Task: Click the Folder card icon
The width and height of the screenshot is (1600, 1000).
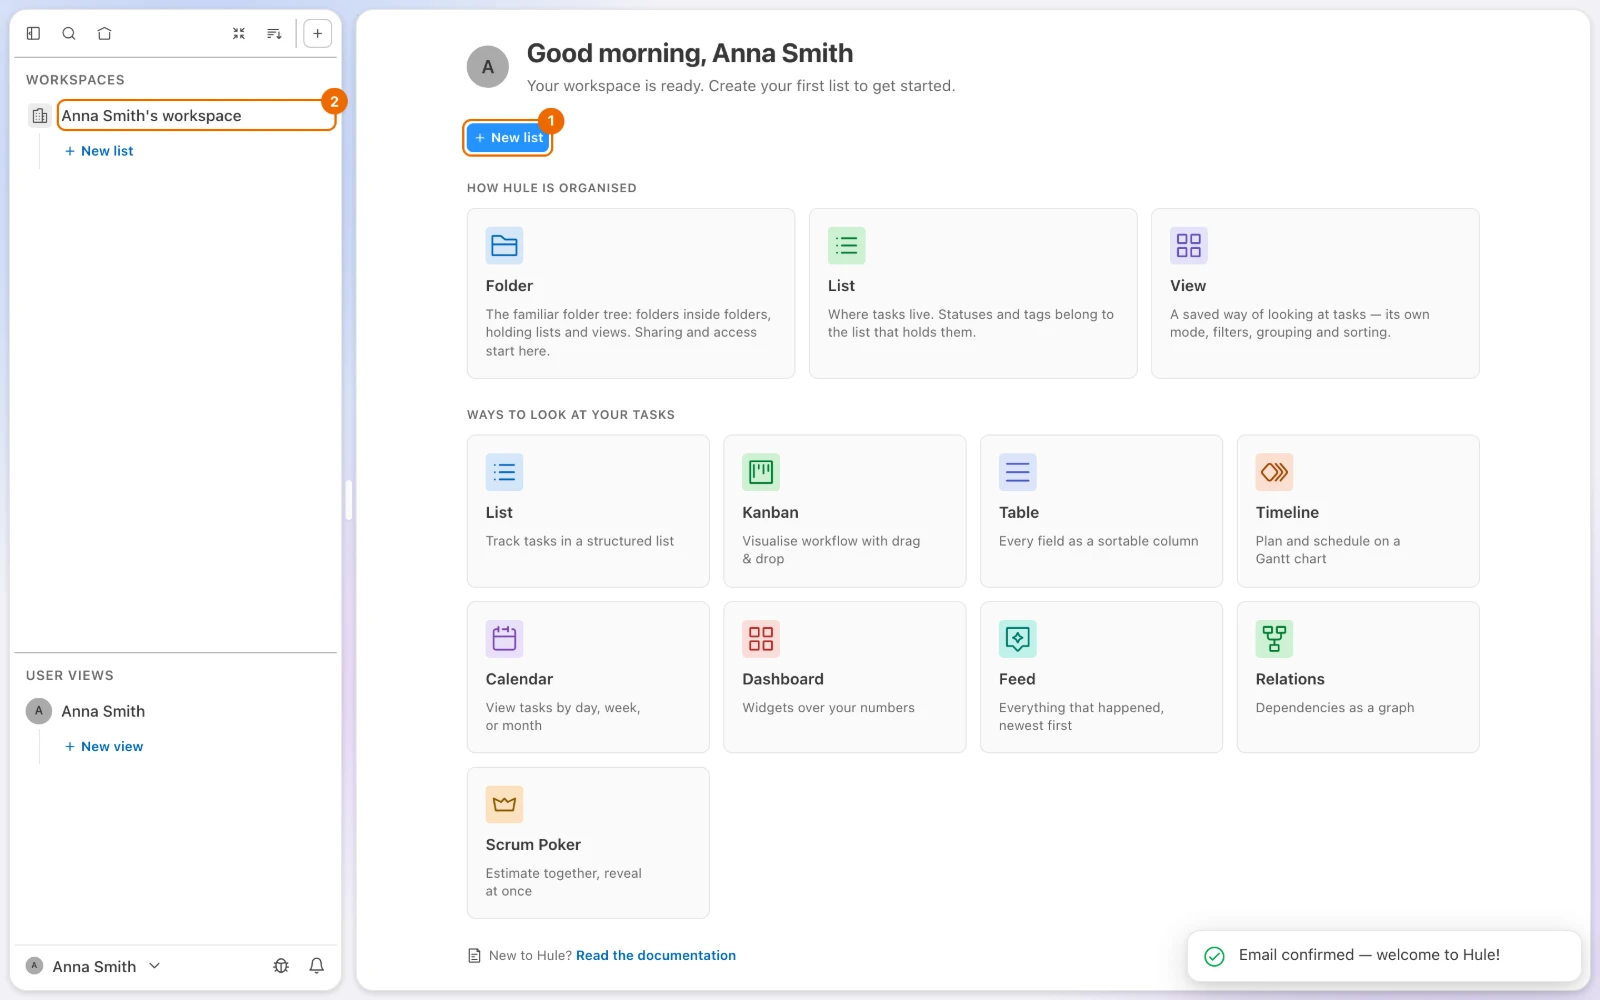Action: [x=504, y=246]
